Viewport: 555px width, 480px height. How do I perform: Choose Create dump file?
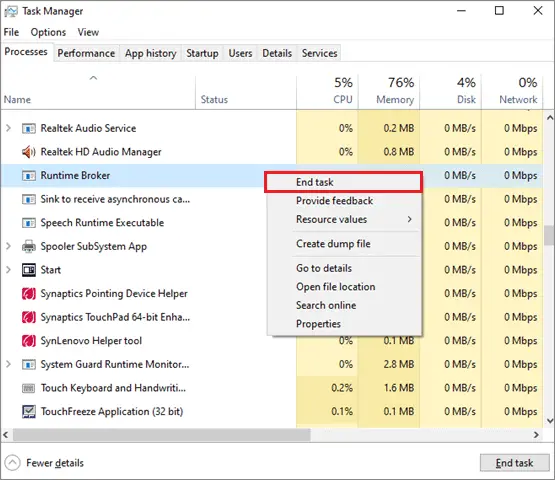point(344,244)
